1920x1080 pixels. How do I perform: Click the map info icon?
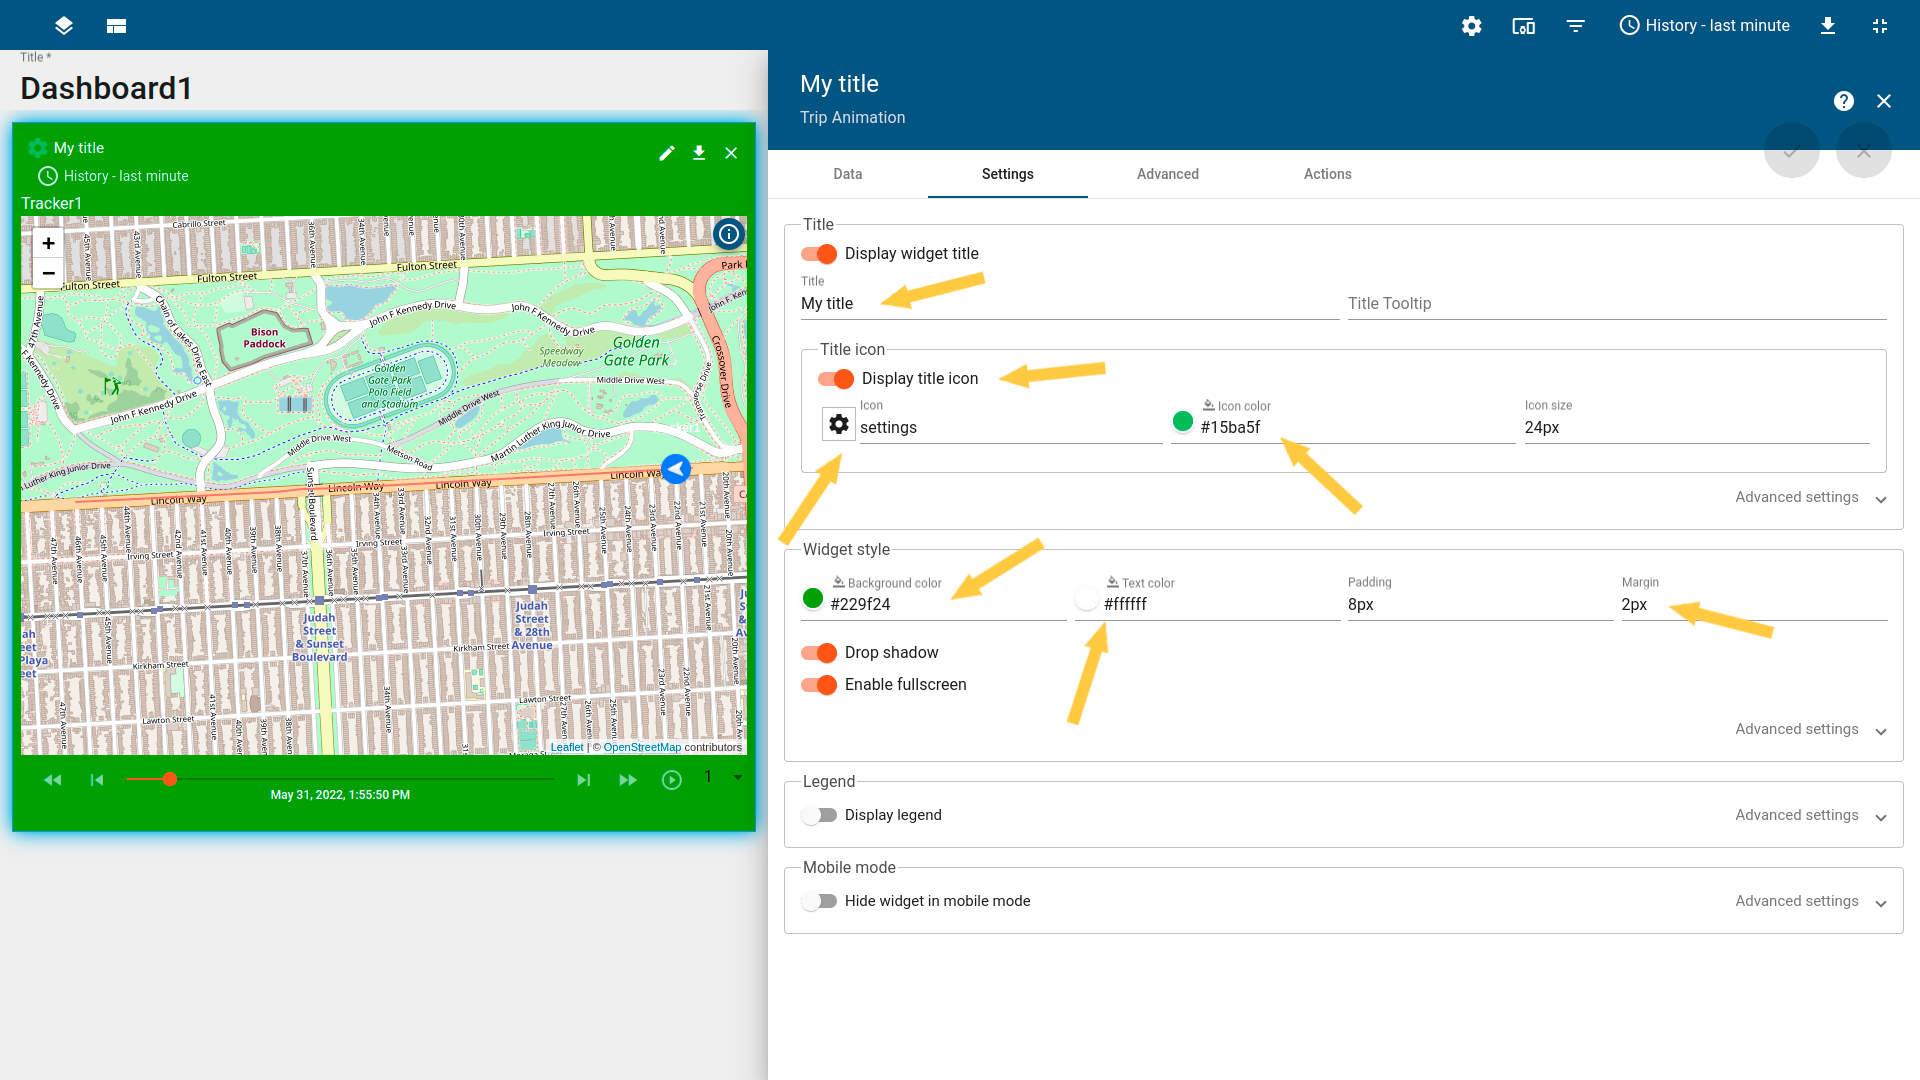[729, 234]
